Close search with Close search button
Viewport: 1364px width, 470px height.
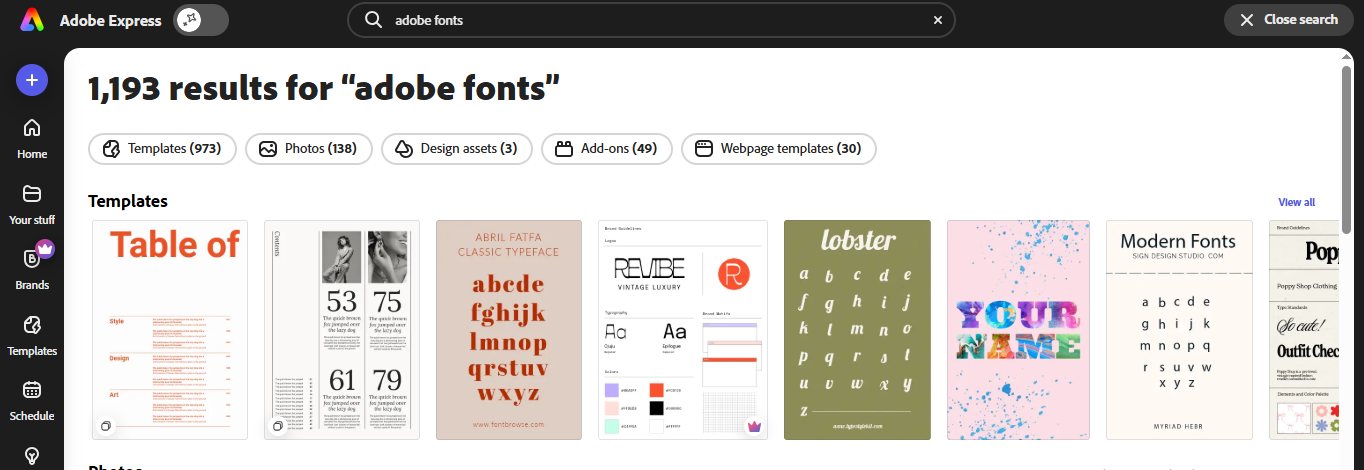tap(1288, 20)
